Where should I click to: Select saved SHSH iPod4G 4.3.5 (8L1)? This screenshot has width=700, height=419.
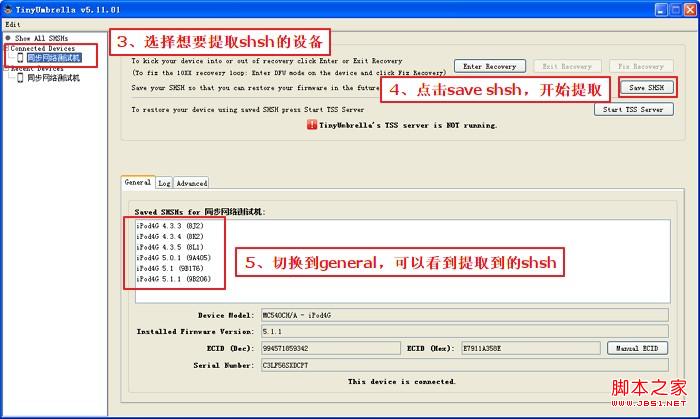pyautogui.click(x=170, y=247)
